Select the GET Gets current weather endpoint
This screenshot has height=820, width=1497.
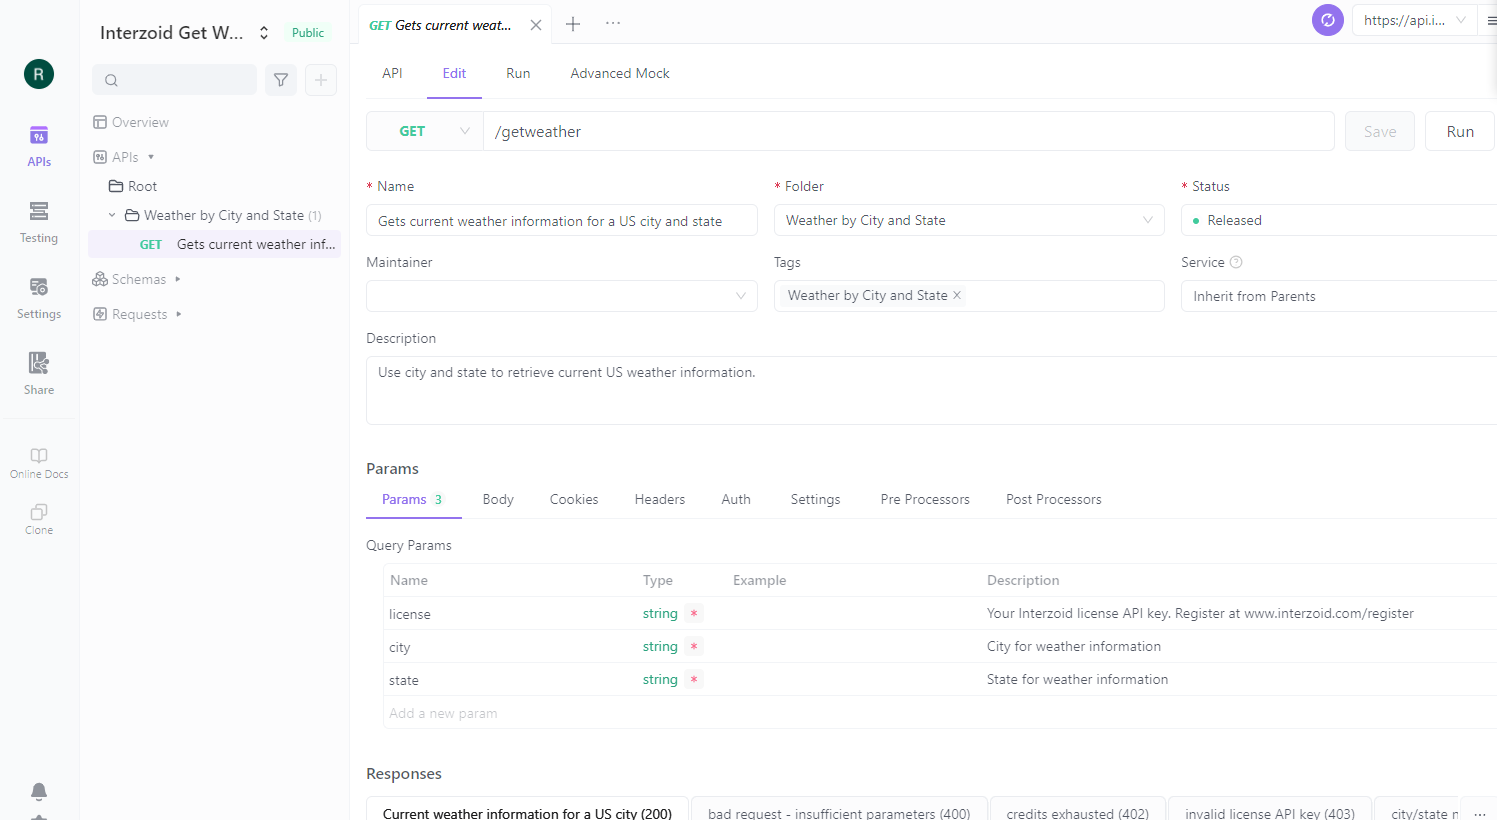[x=214, y=244]
